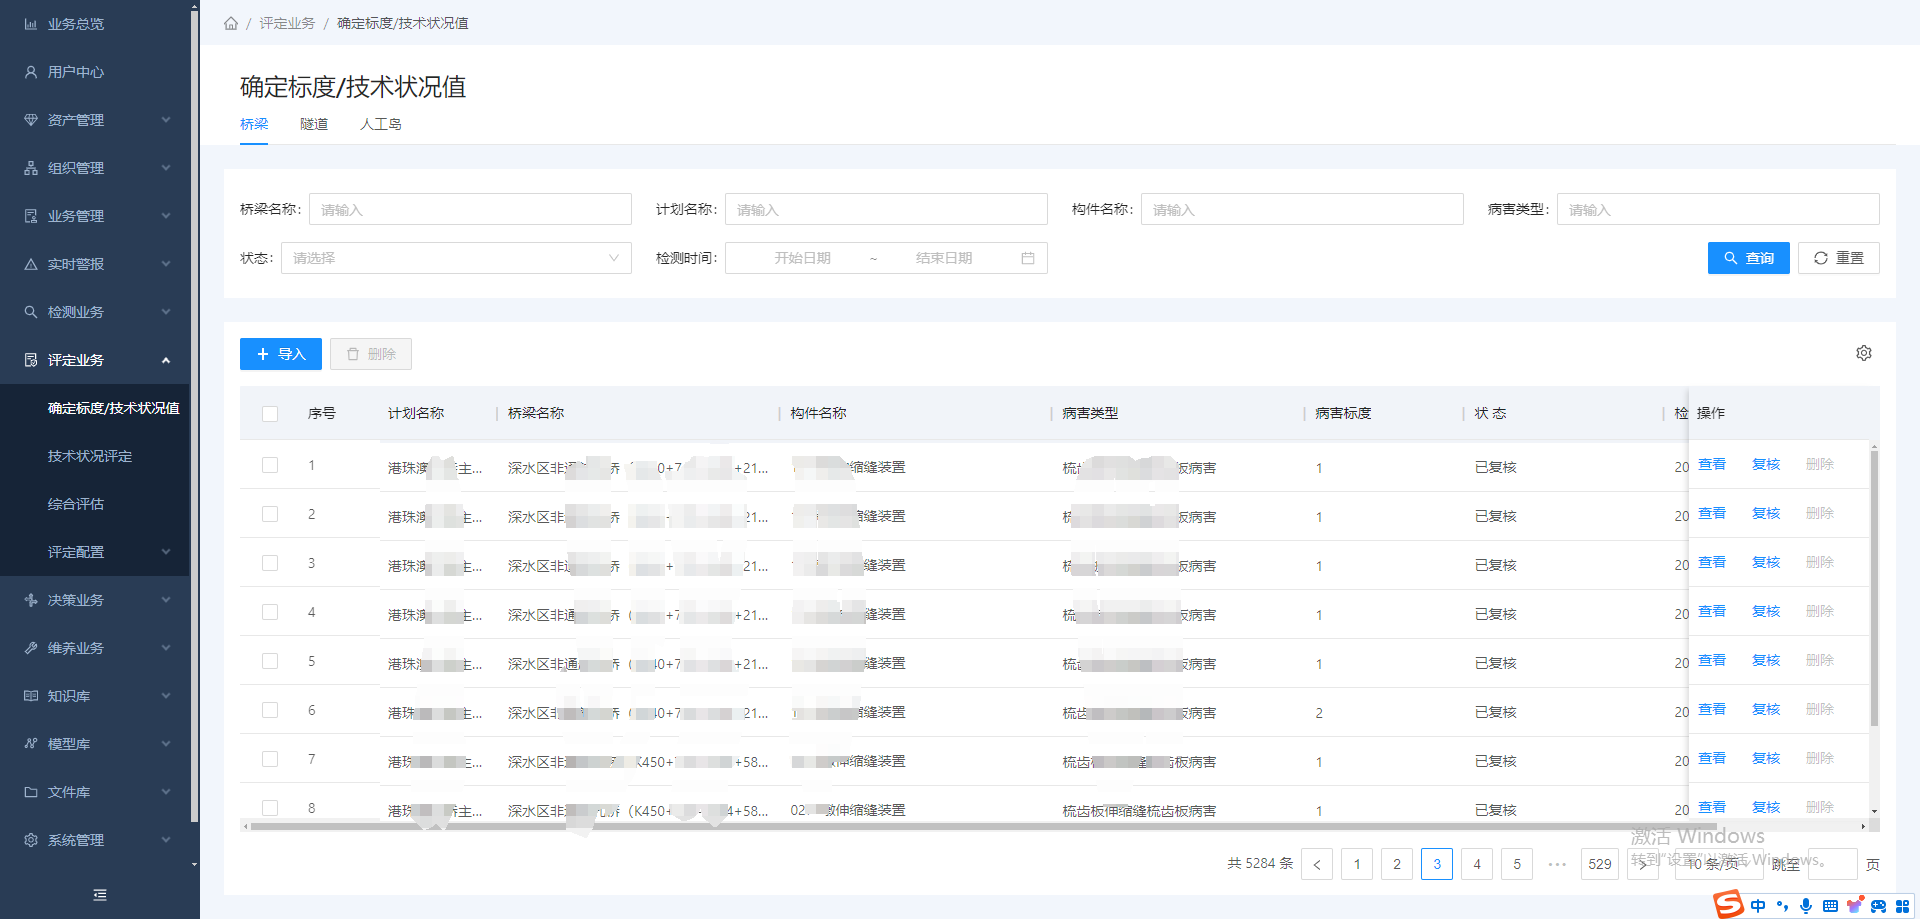Click the 中 language toggle in IME toolbar
The image size is (1920, 919).
(1758, 906)
